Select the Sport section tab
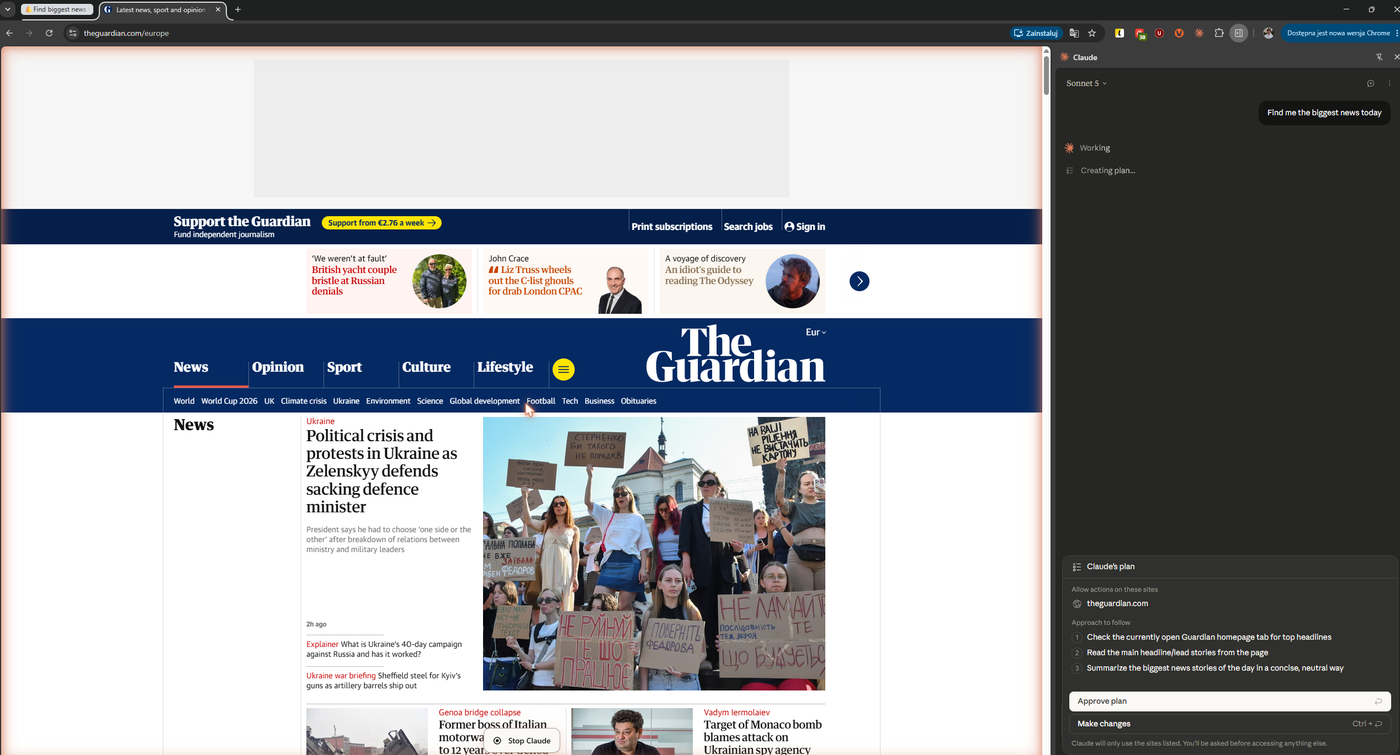1400x755 pixels. (x=344, y=367)
